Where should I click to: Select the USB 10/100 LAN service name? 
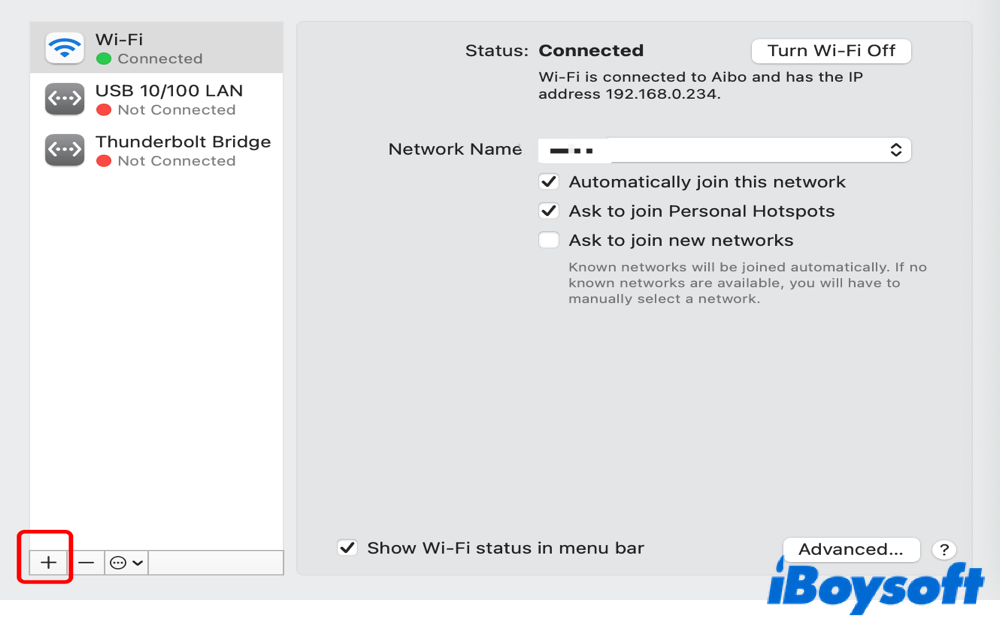click(169, 90)
